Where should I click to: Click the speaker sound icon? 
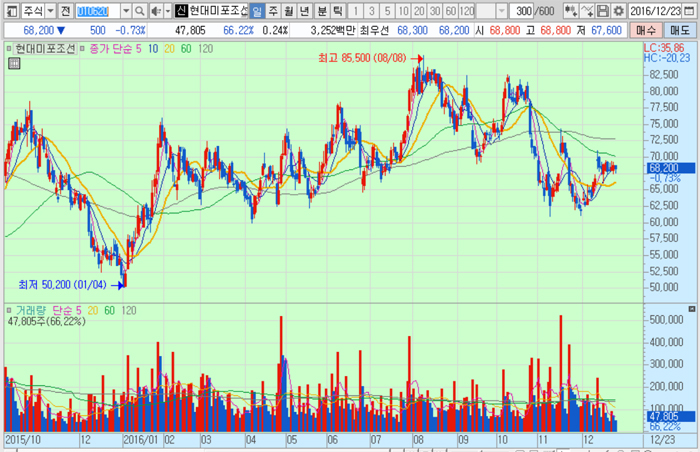click(155, 11)
